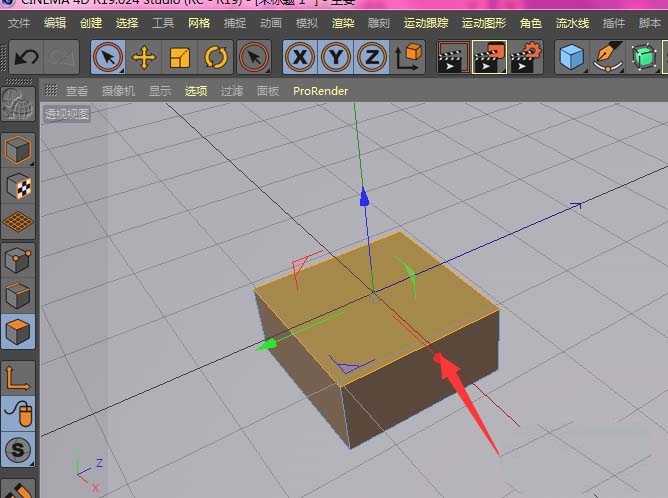Click the Render Settings icon
The image size is (668, 498).
click(525, 57)
